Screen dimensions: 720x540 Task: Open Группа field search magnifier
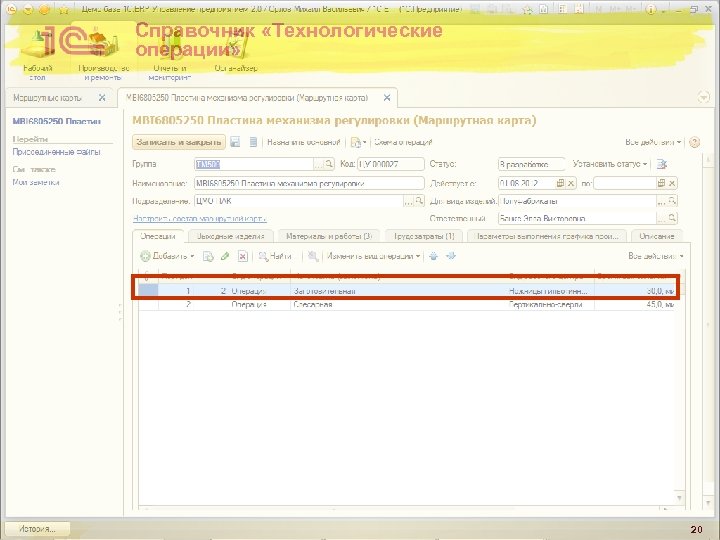(329, 164)
